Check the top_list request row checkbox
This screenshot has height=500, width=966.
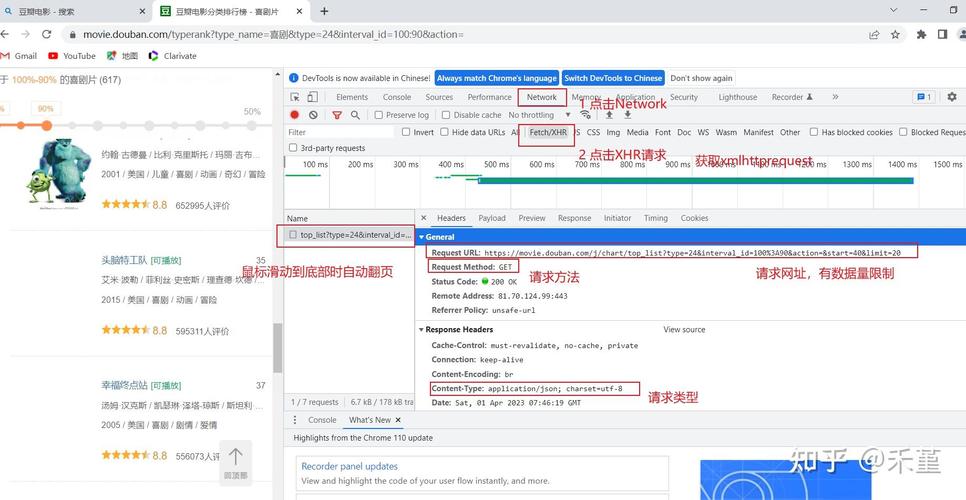pyautogui.click(x=293, y=235)
